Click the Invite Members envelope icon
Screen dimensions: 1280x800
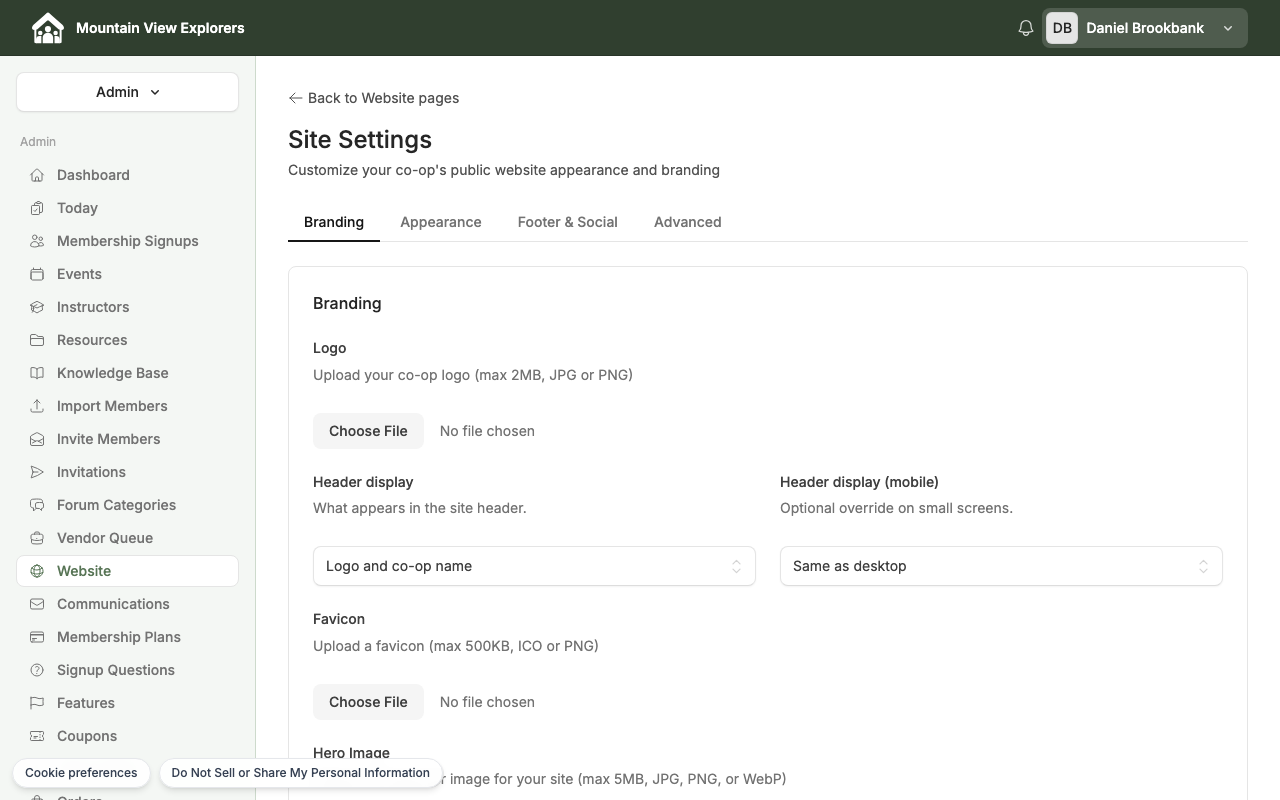tap(37, 439)
